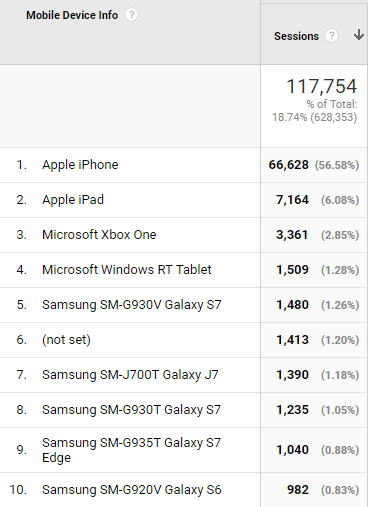
Task: Click help icon beside Mobile Device Info
Action: coord(131,15)
